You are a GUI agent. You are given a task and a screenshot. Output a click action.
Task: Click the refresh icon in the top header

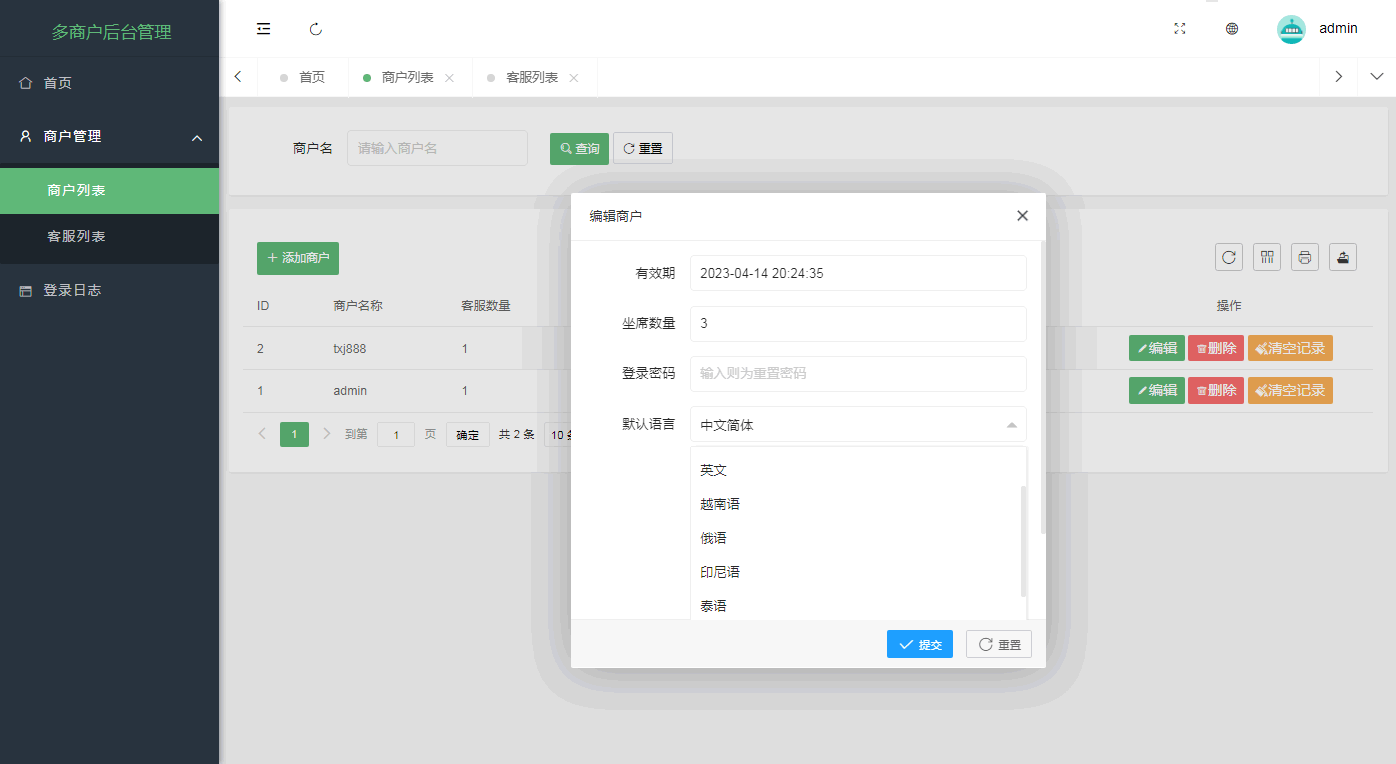[316, 29]
